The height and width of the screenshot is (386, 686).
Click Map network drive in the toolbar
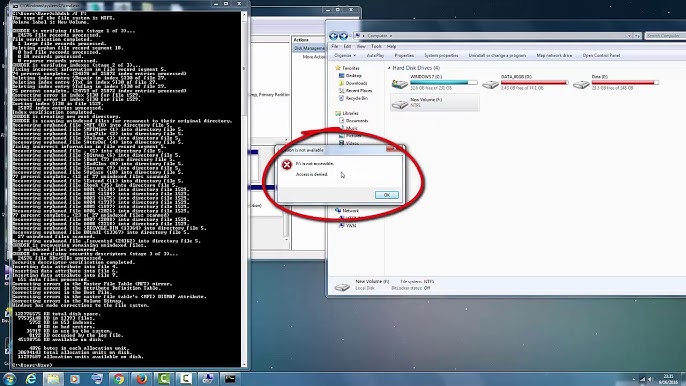(554, 56)
